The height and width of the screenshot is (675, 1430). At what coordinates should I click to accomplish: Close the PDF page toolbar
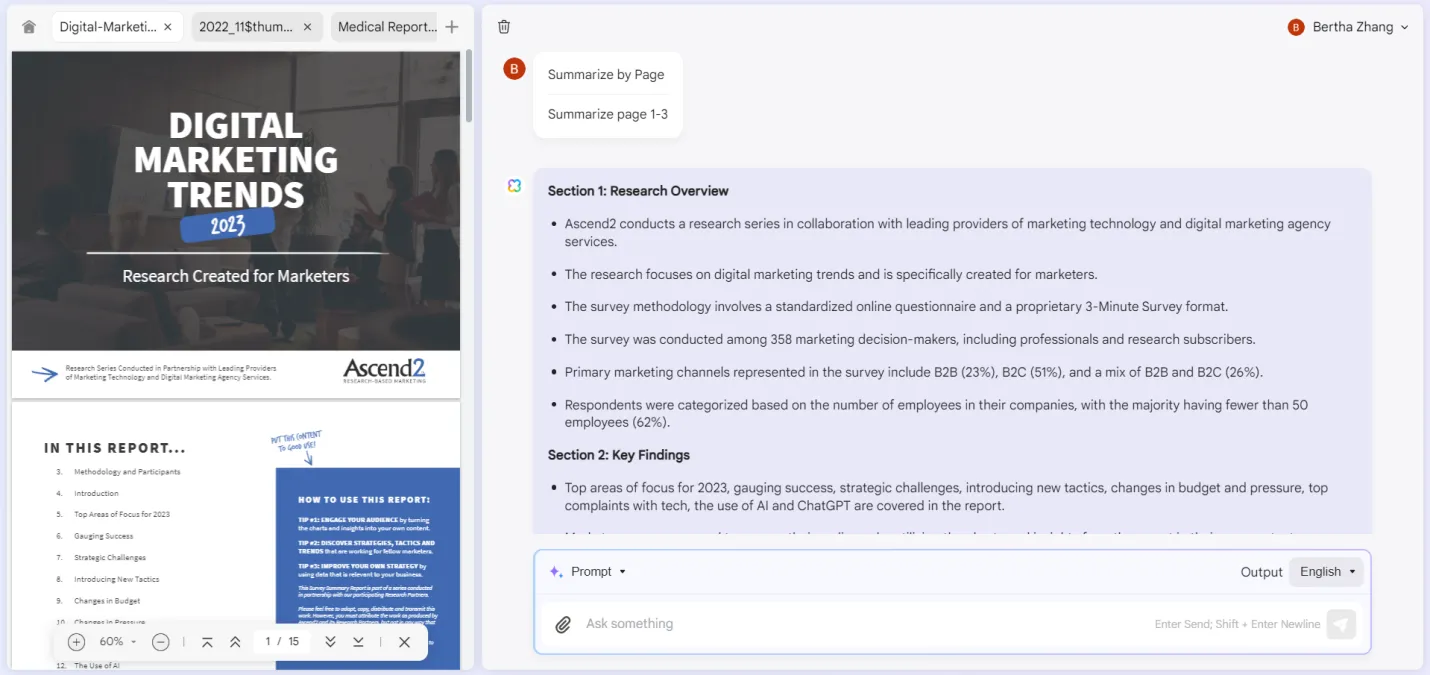coord(404,642)
